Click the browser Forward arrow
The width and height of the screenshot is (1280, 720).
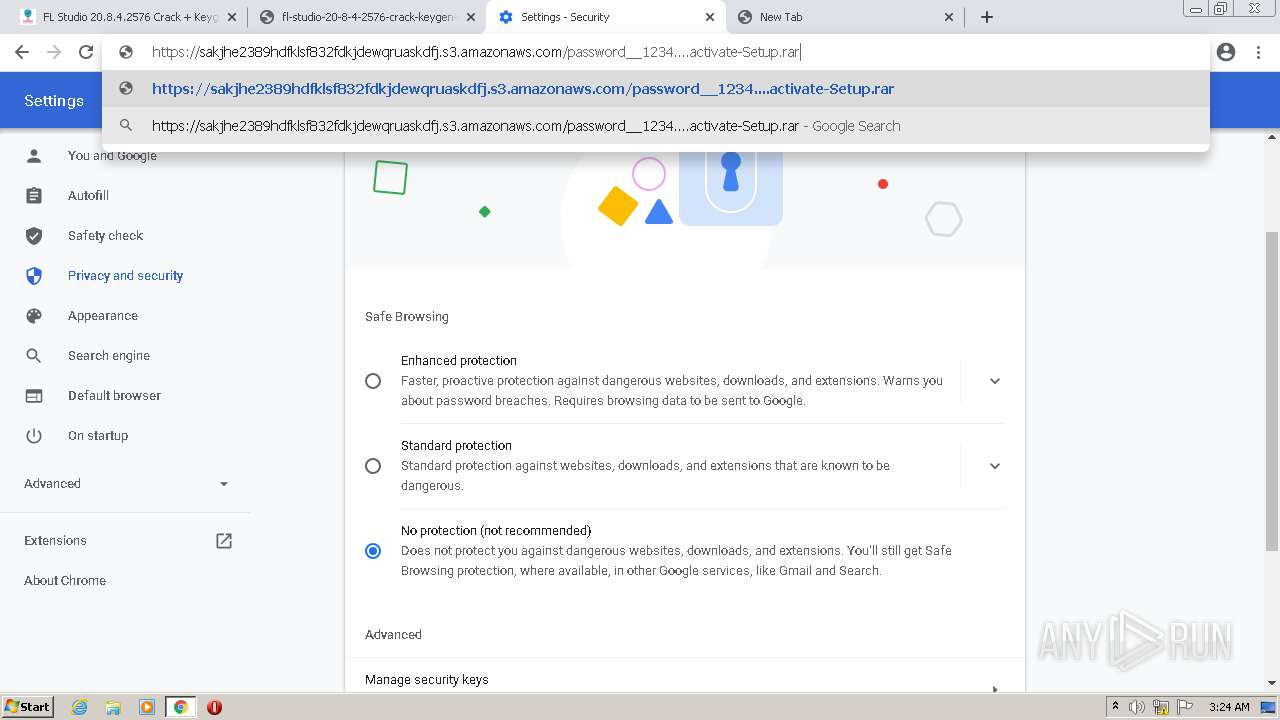tap(54, 52)
